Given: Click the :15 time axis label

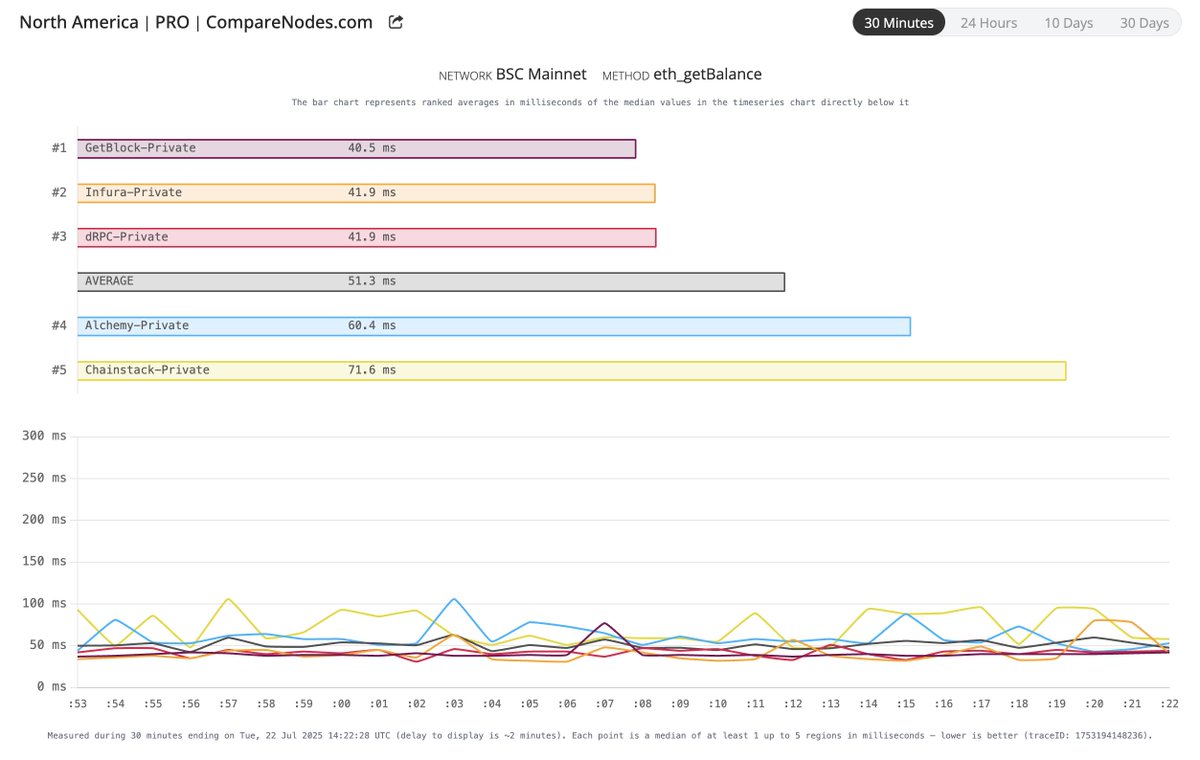Looking at the screenshot, I should 905,704.
